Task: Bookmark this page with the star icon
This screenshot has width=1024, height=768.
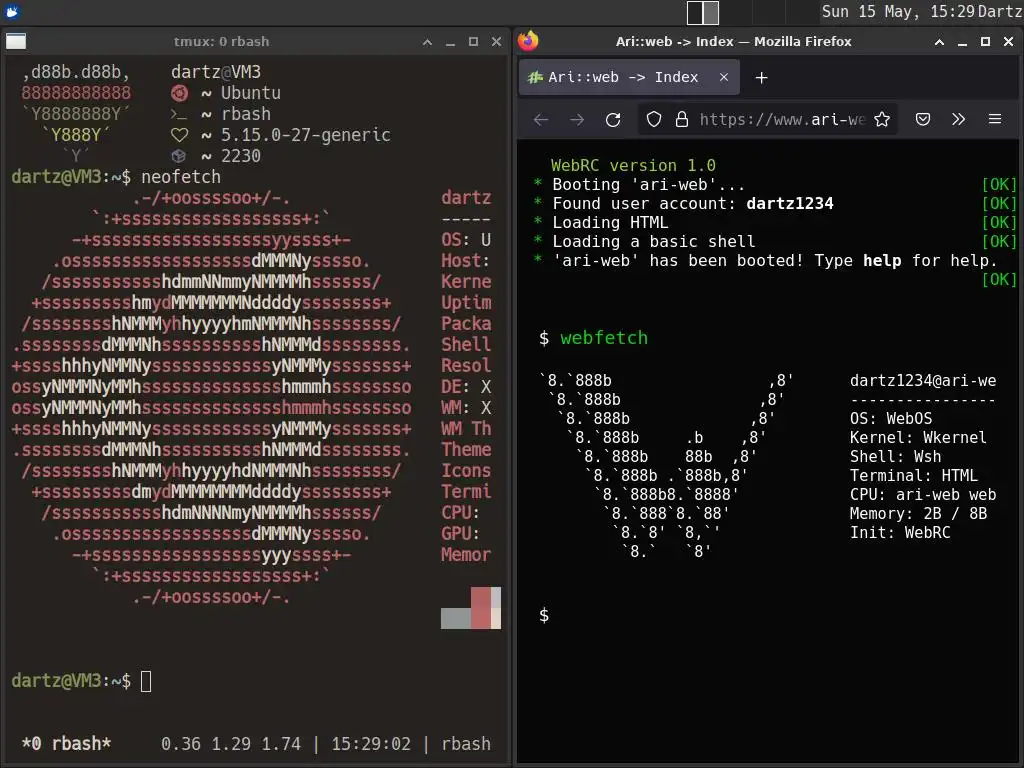Action: [x=882, y=120]
